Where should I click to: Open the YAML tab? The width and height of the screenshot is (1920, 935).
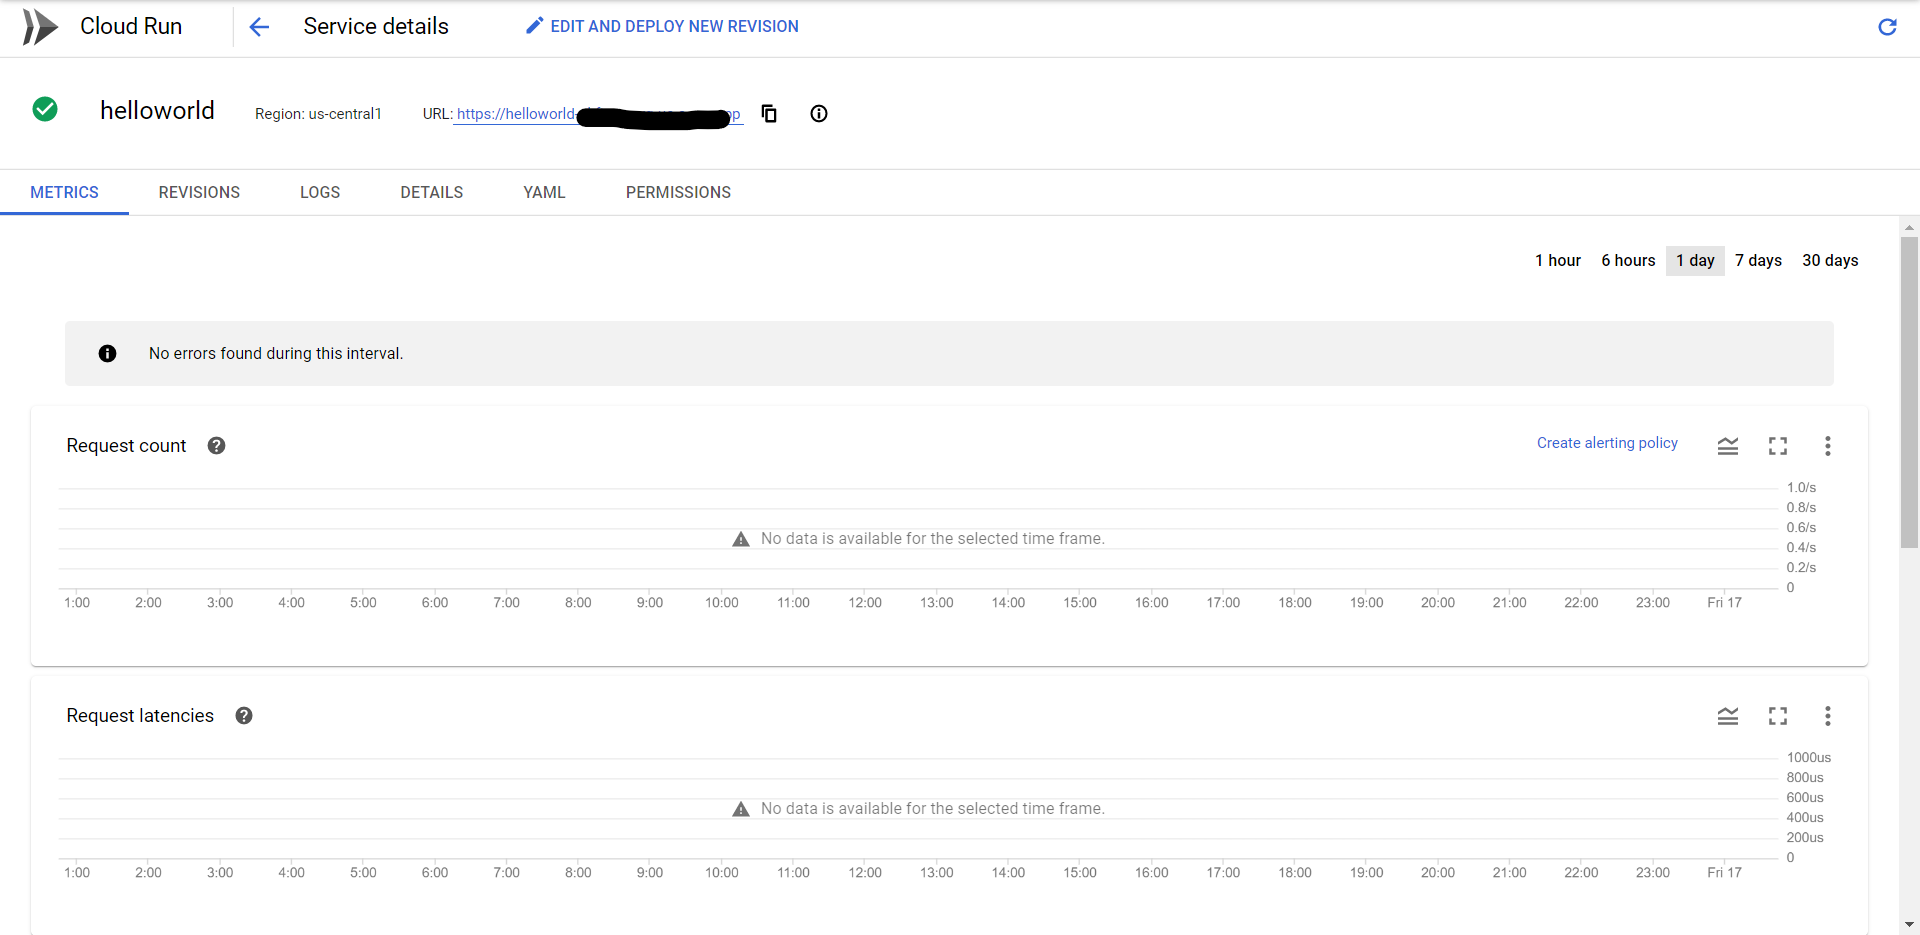(544, 192)
